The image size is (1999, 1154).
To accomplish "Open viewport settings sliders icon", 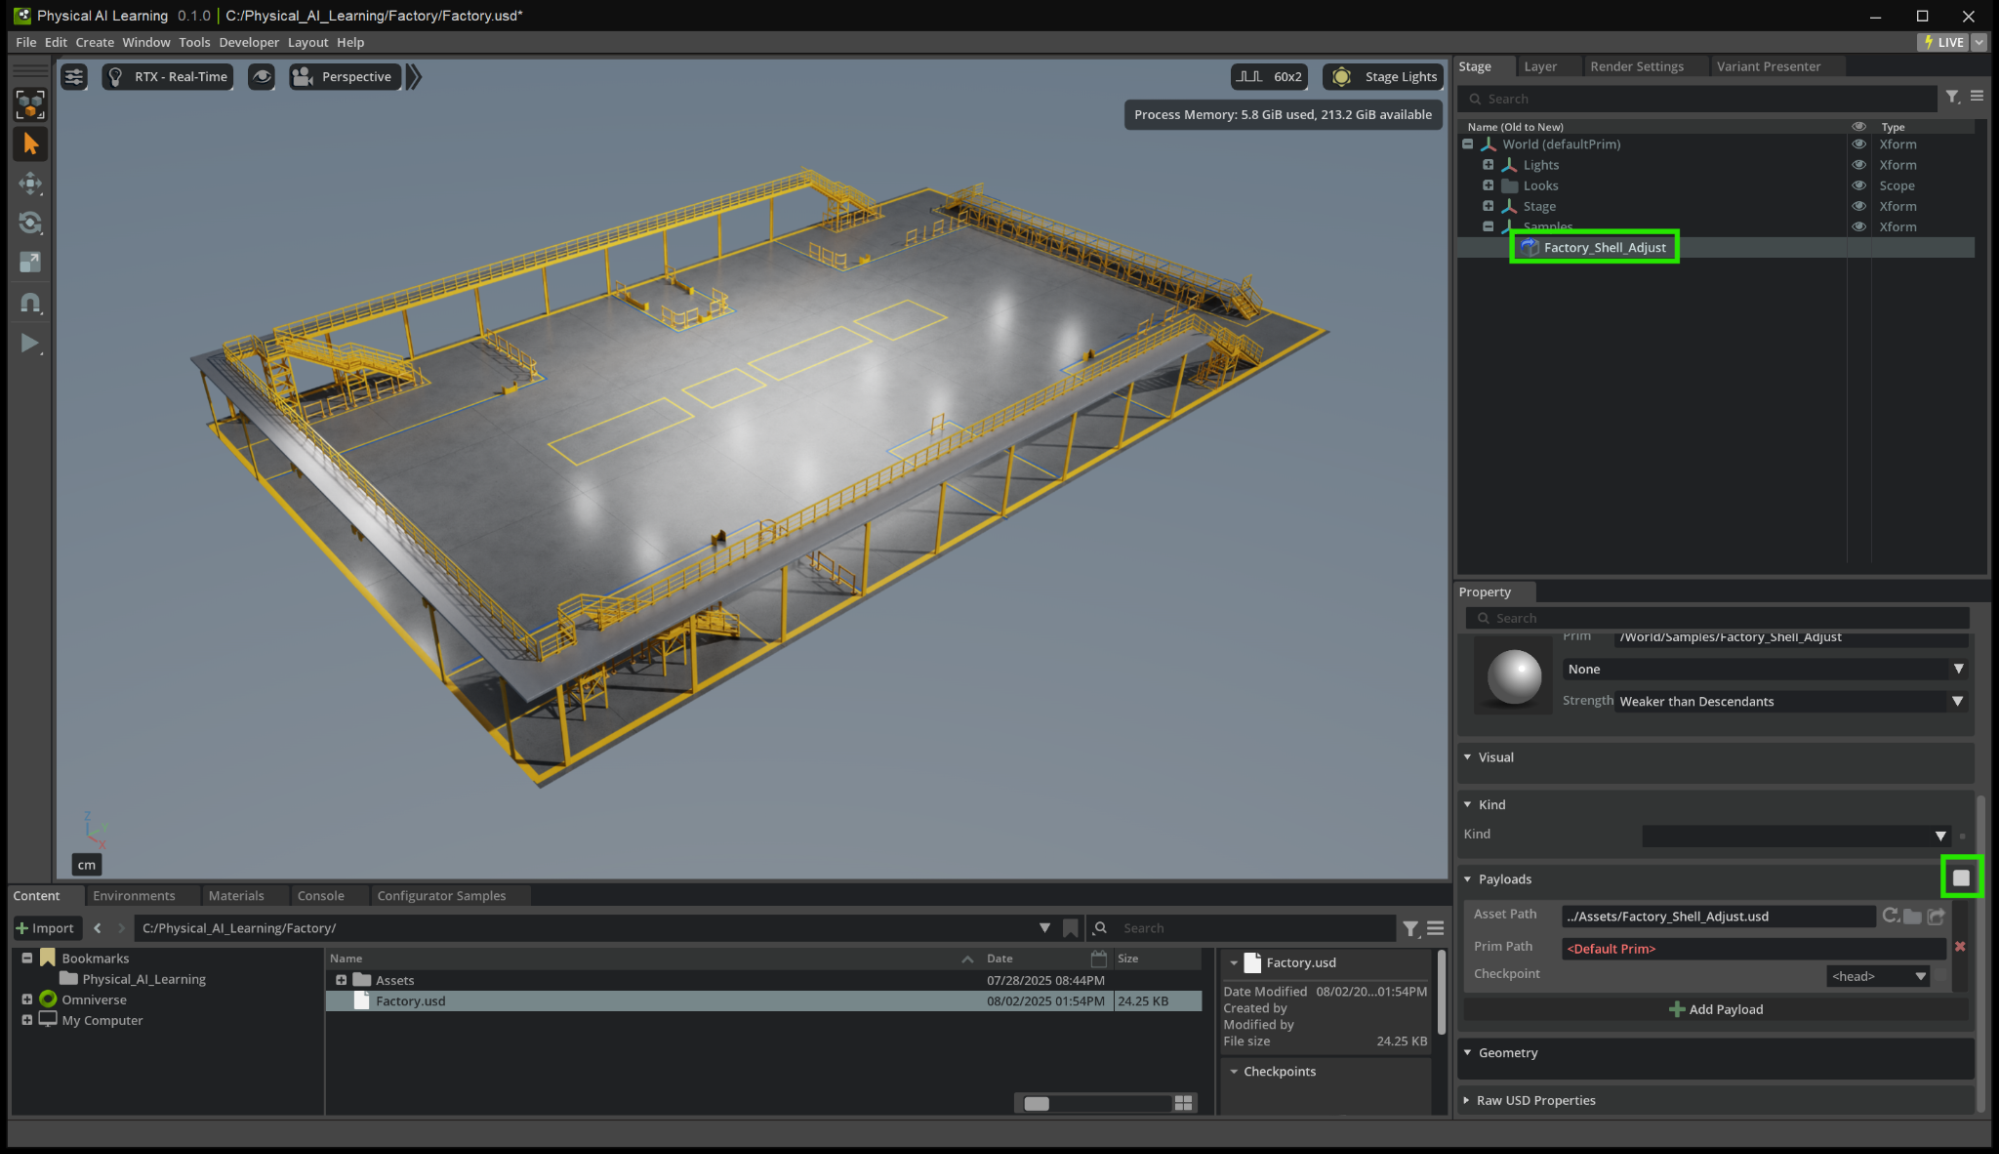I will coord(74,77).
